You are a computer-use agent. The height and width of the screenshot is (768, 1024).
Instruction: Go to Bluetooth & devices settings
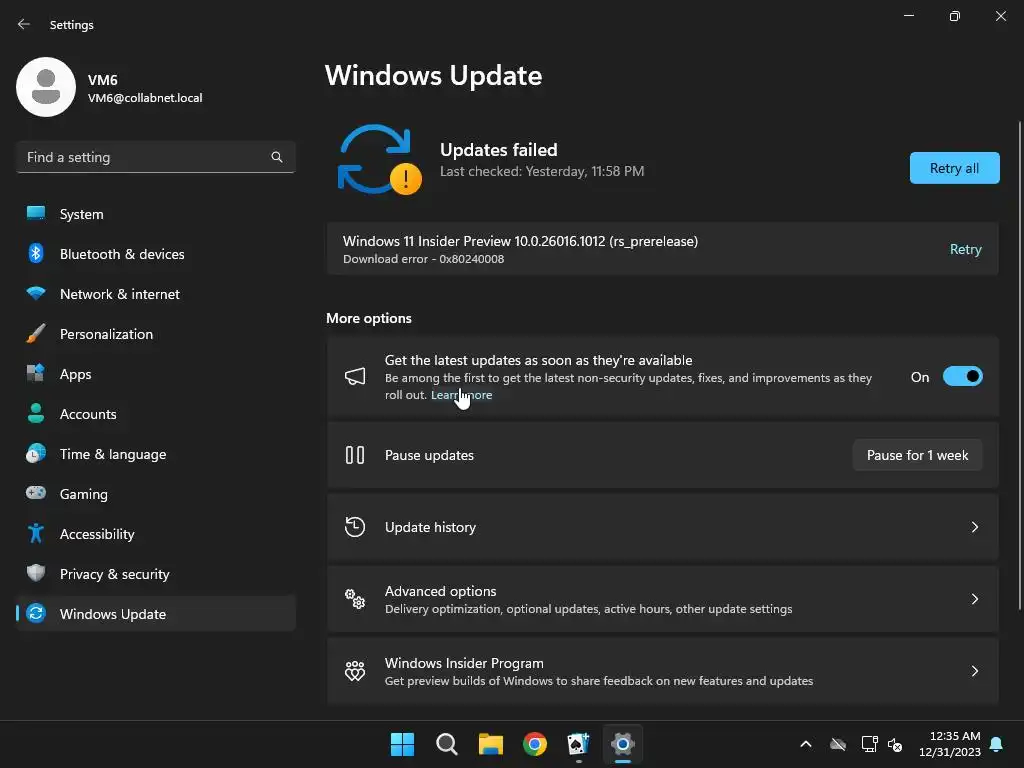tap(156, 253)
